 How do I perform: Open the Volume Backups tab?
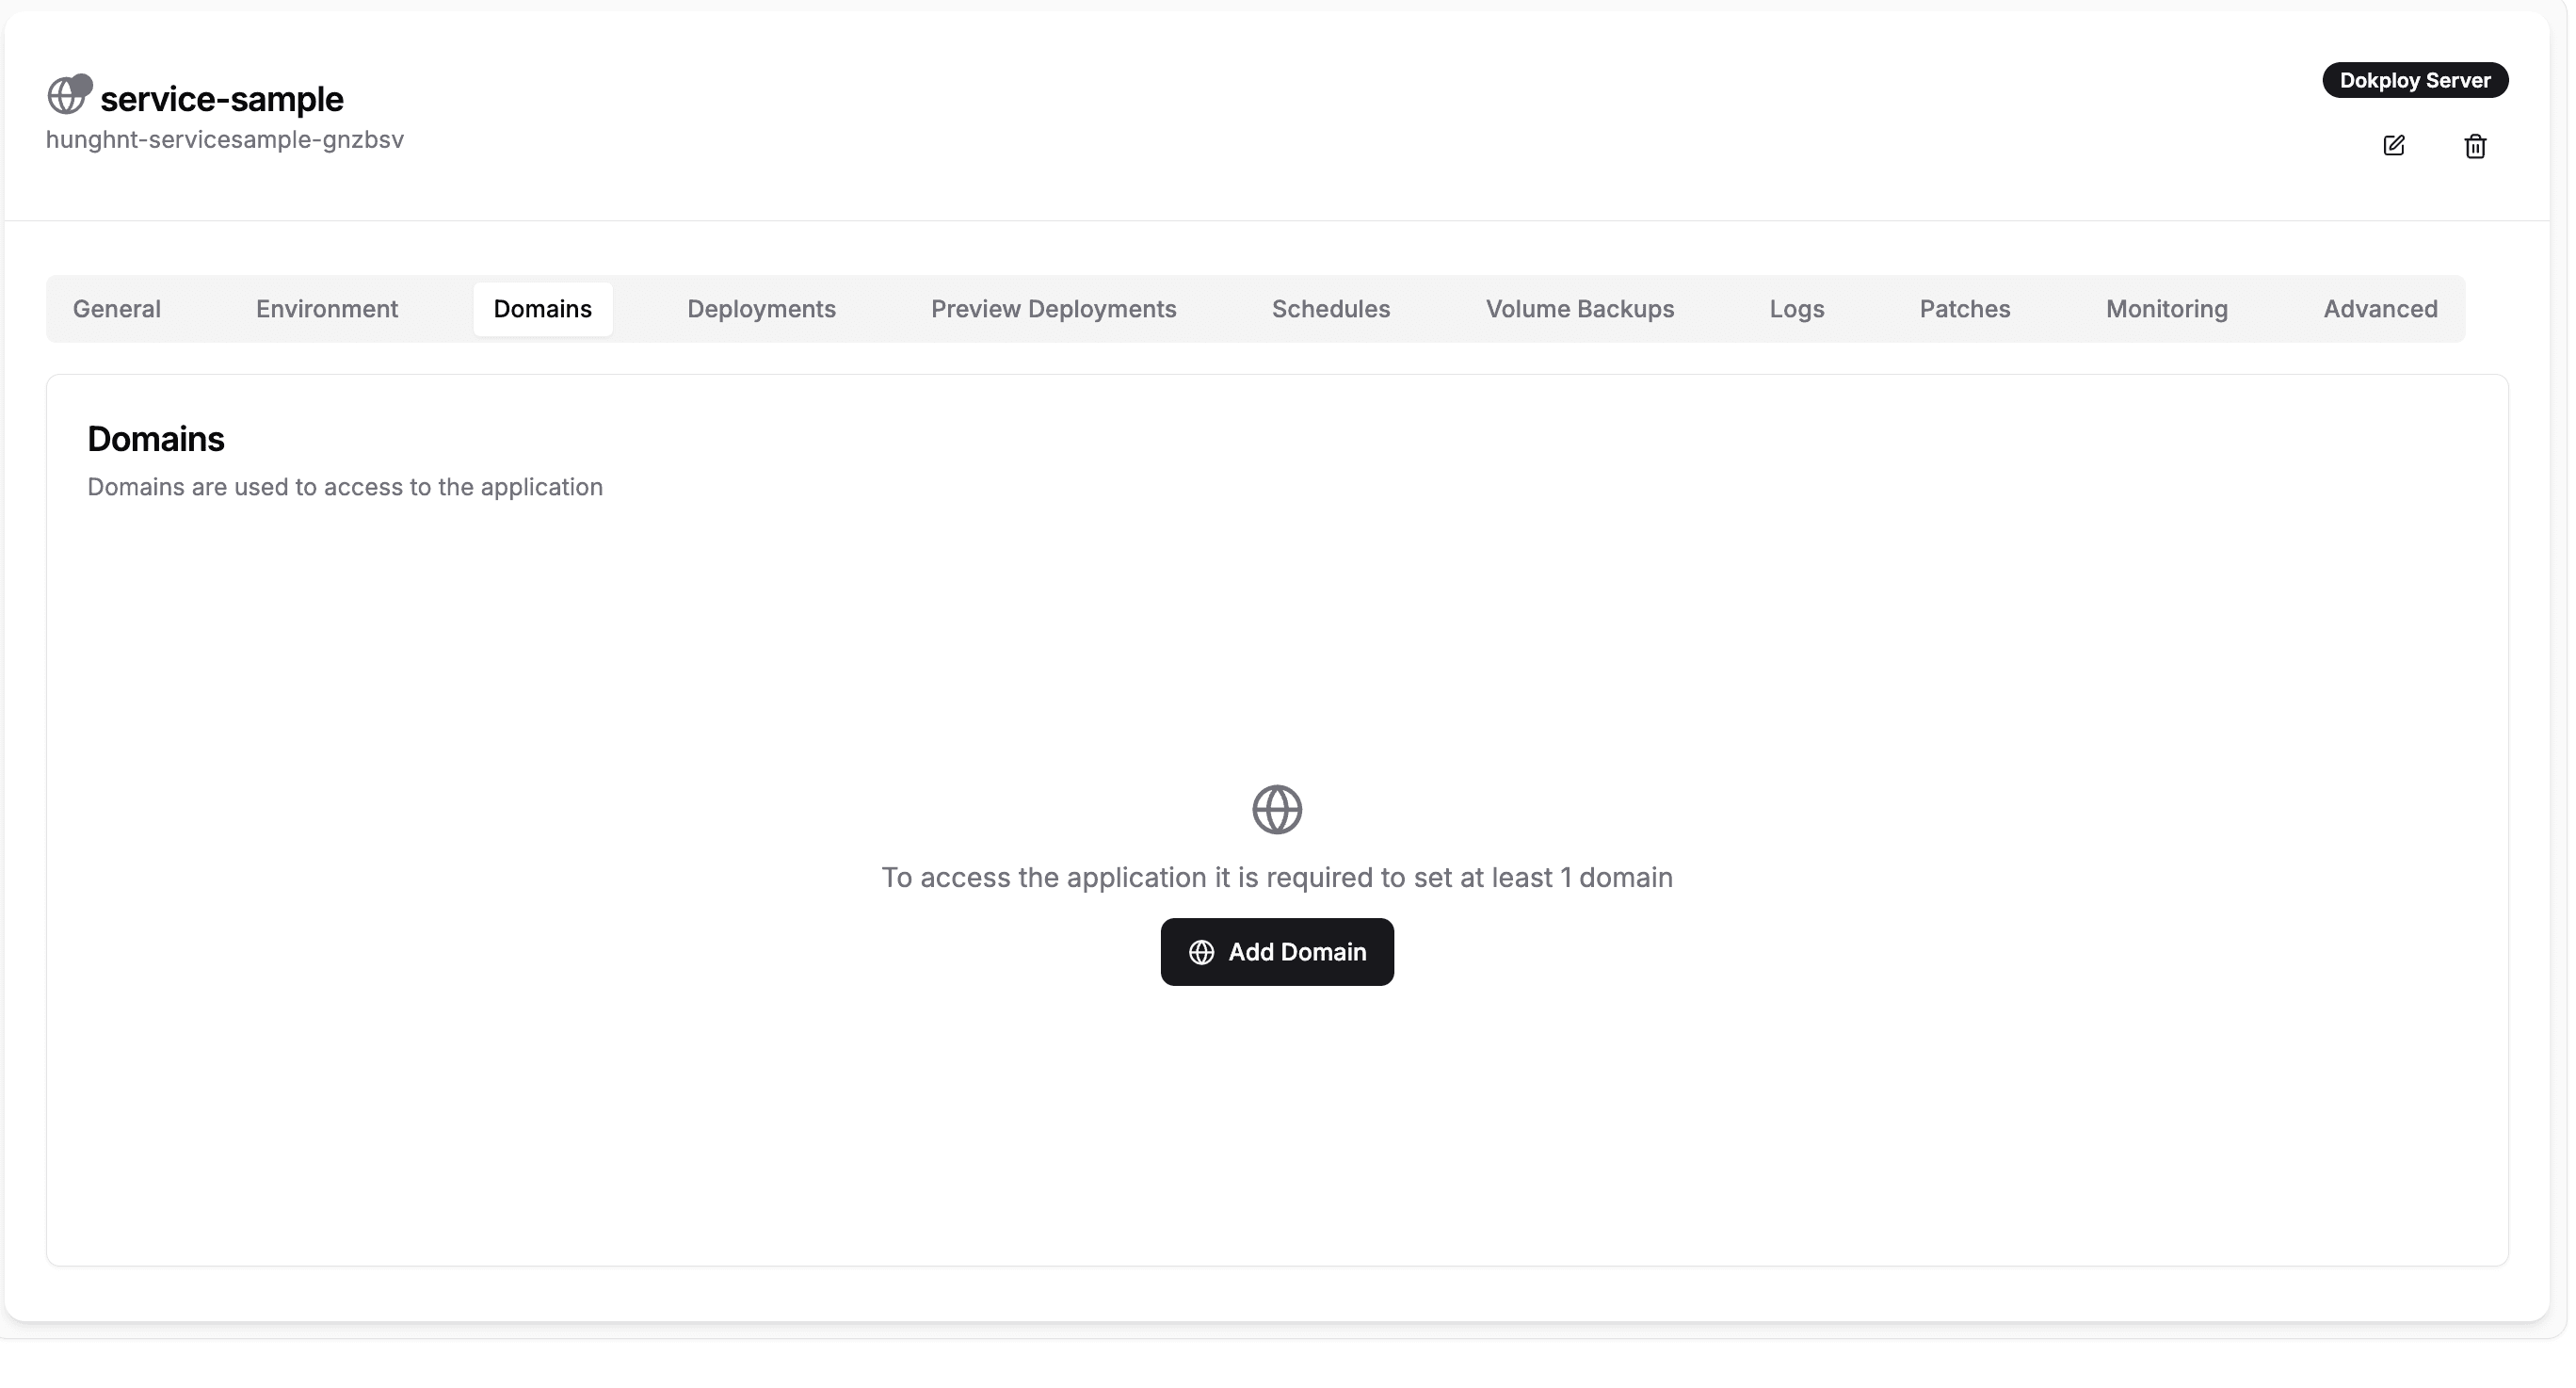coord(1580,309)
